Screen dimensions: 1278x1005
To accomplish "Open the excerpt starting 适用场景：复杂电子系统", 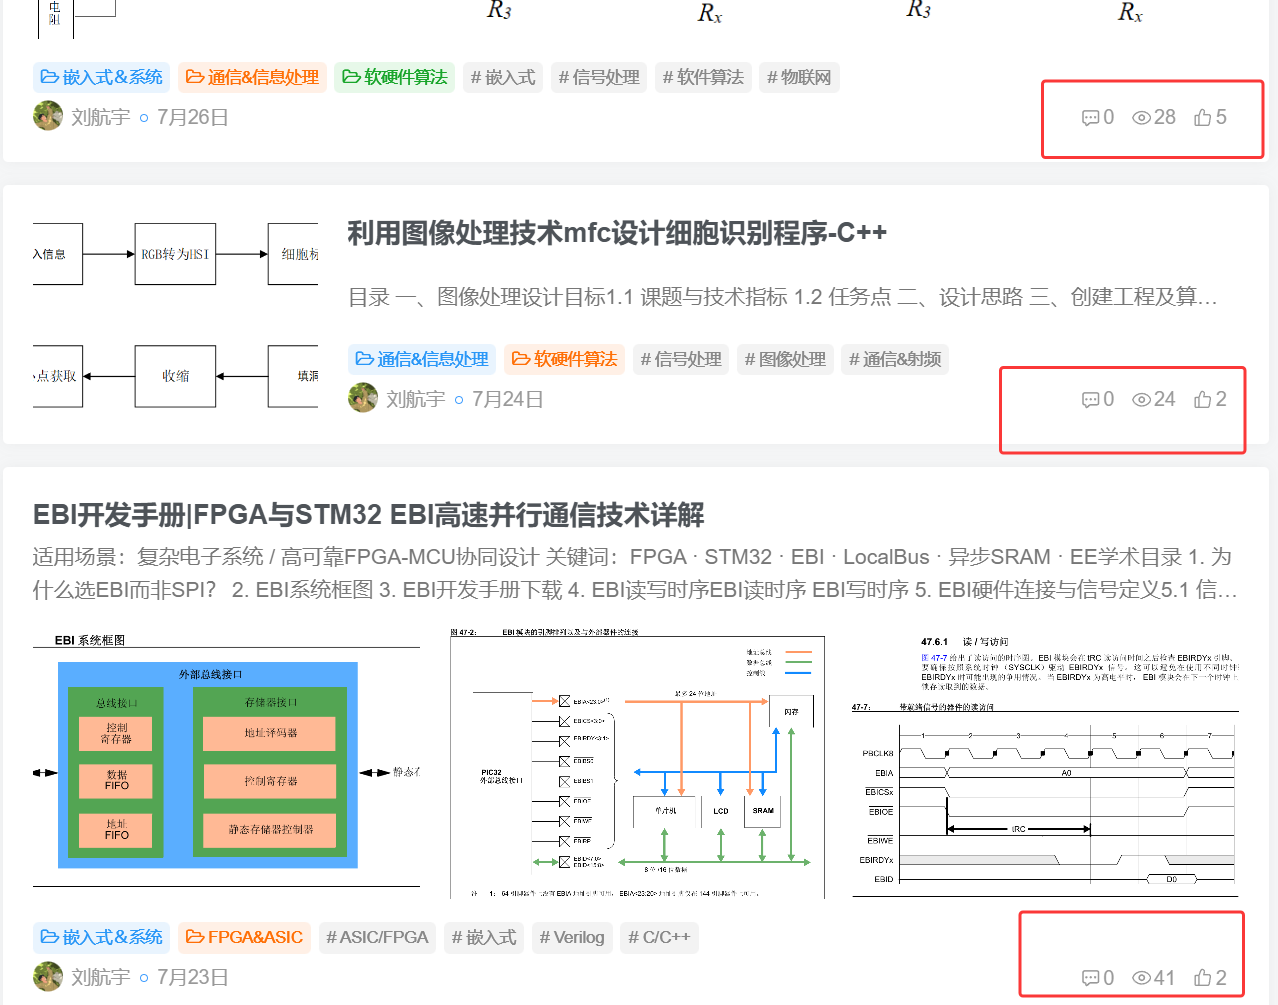I will (x=636, y=573).
